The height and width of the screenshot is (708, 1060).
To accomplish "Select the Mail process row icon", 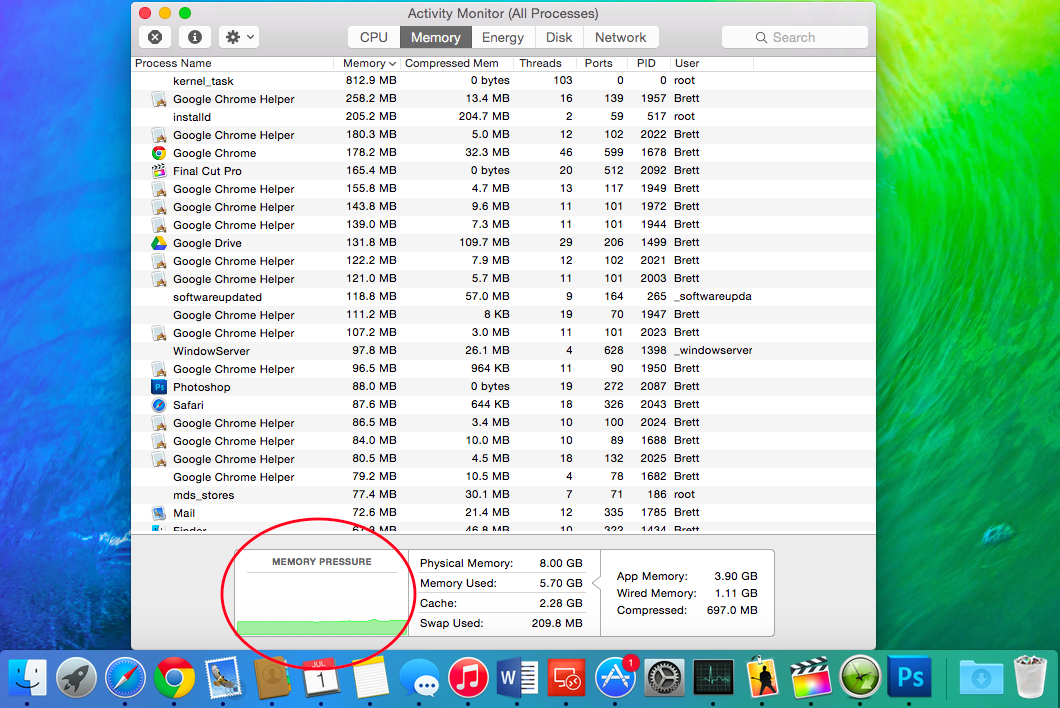I will click(x=158, y=513).
